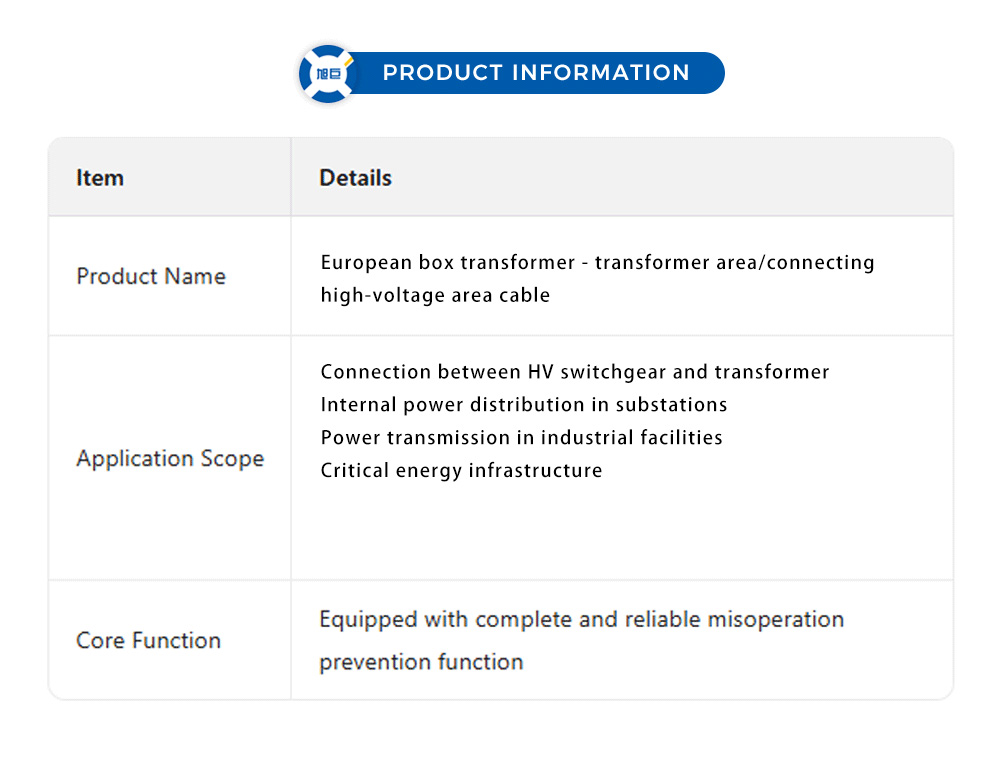
Task: Click the Core Function row label
Action: coord(148,640)
